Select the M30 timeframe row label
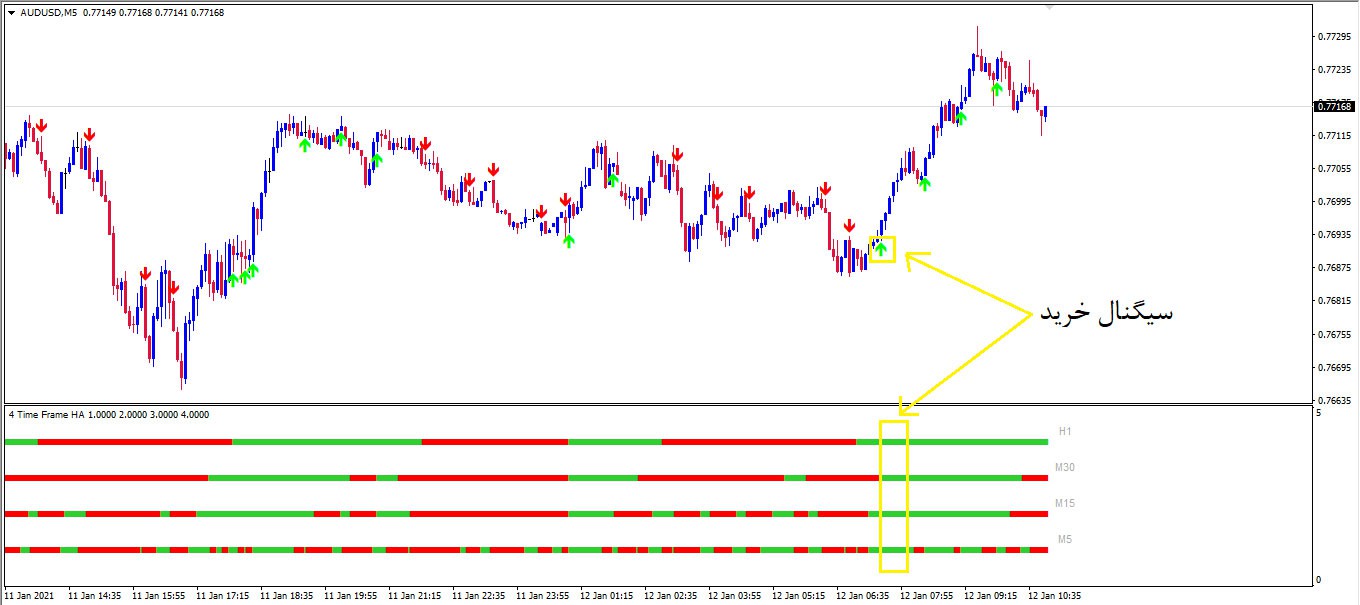The width and height of the screenshot is (1360, 605). tap(1065, 467)
